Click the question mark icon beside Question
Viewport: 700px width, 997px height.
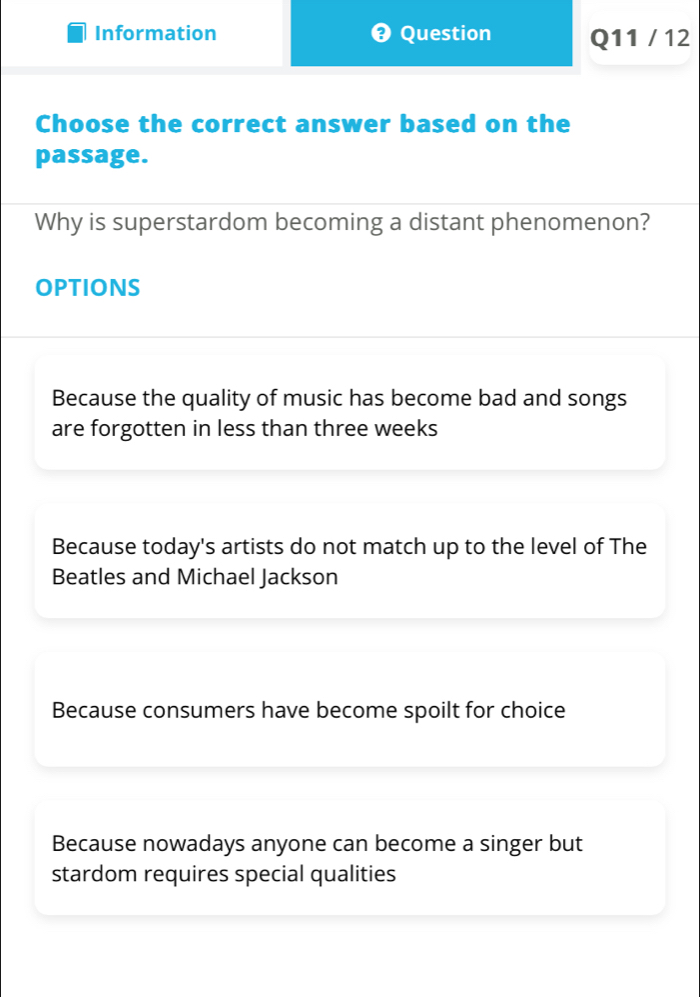click(x=378, y=33)
